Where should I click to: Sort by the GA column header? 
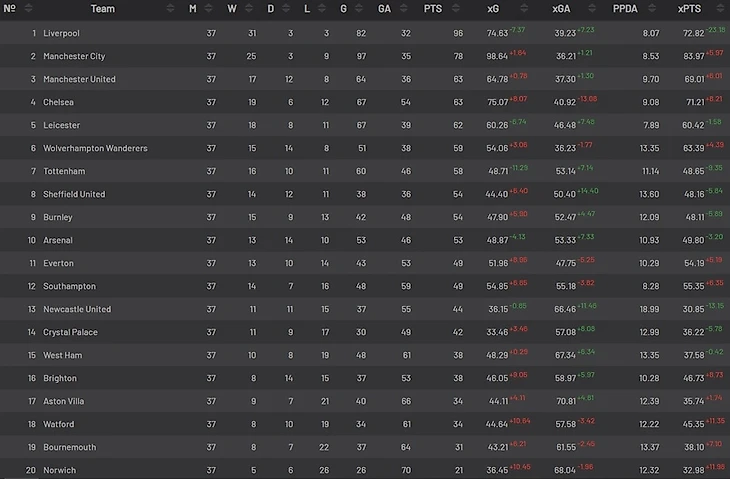(x=384, y=9)
